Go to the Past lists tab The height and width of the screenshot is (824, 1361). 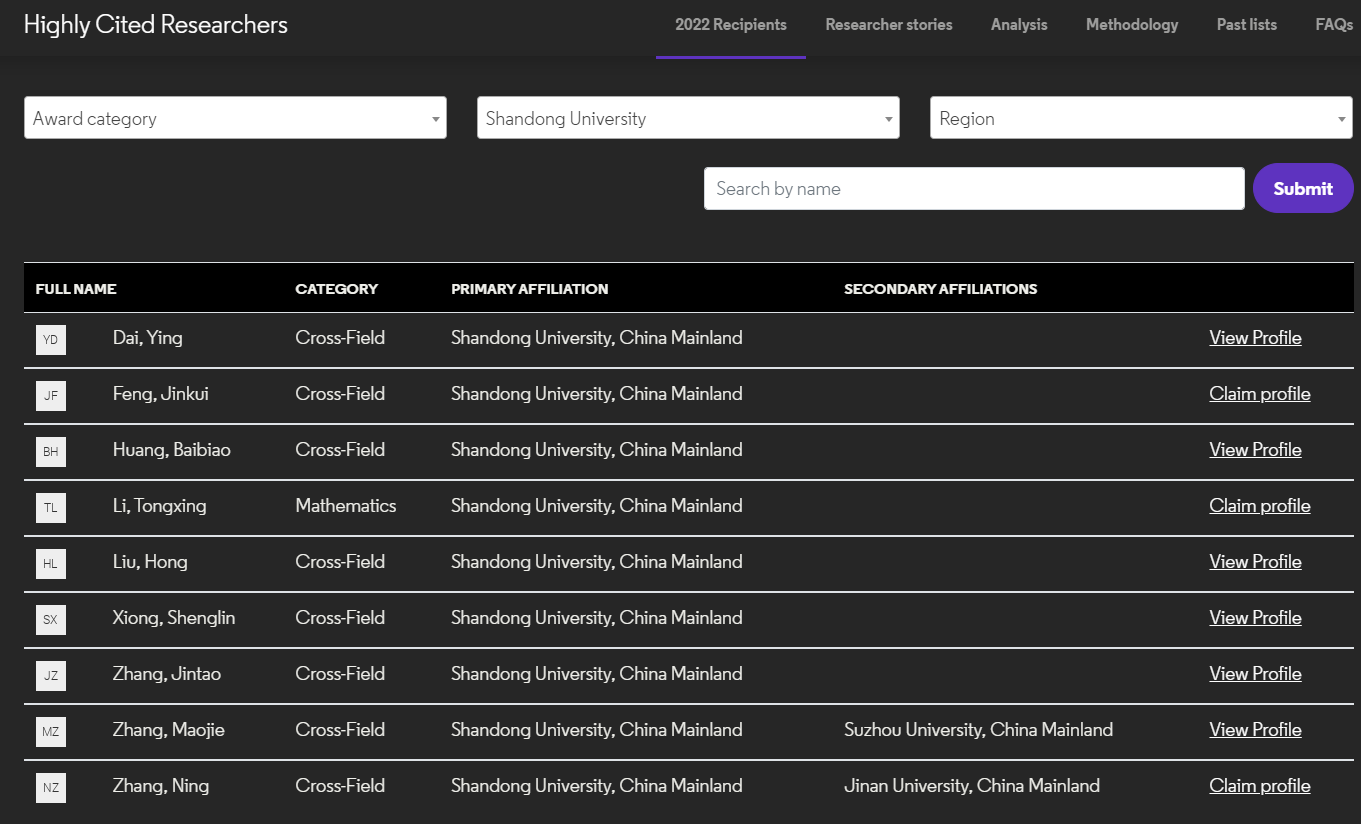coord(1246,25)
